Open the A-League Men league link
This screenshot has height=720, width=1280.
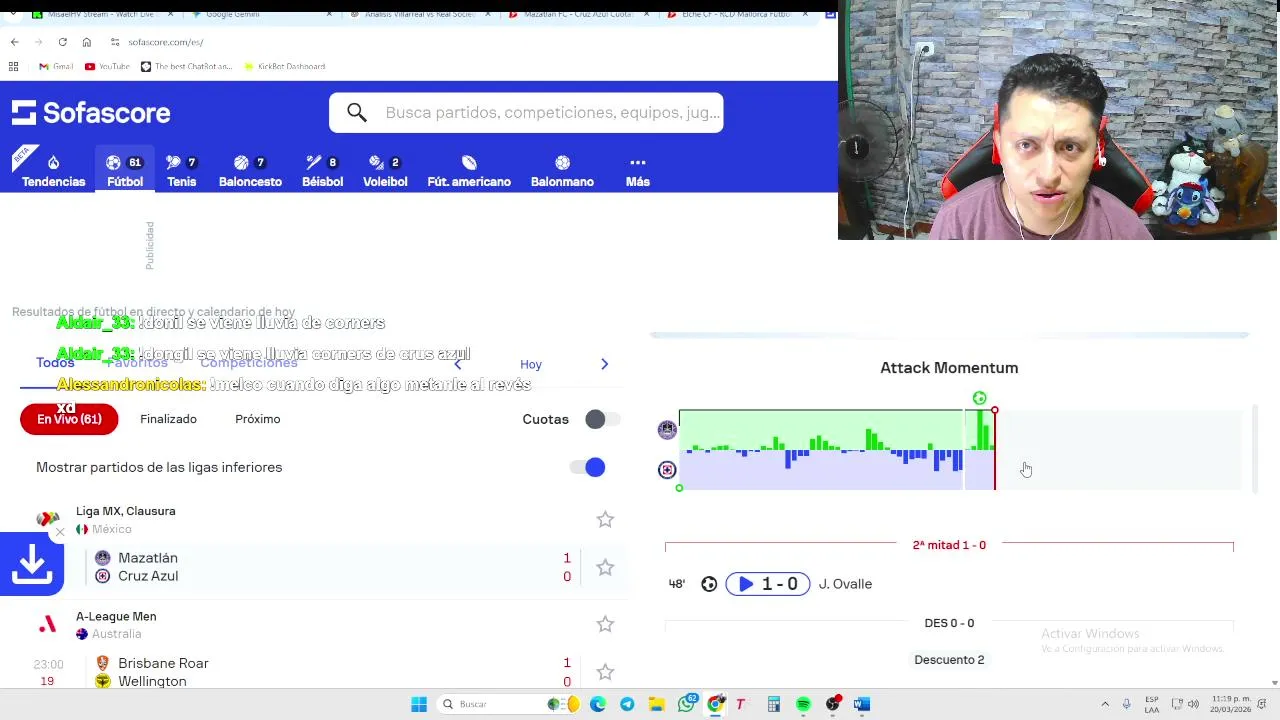coord(116,616)
